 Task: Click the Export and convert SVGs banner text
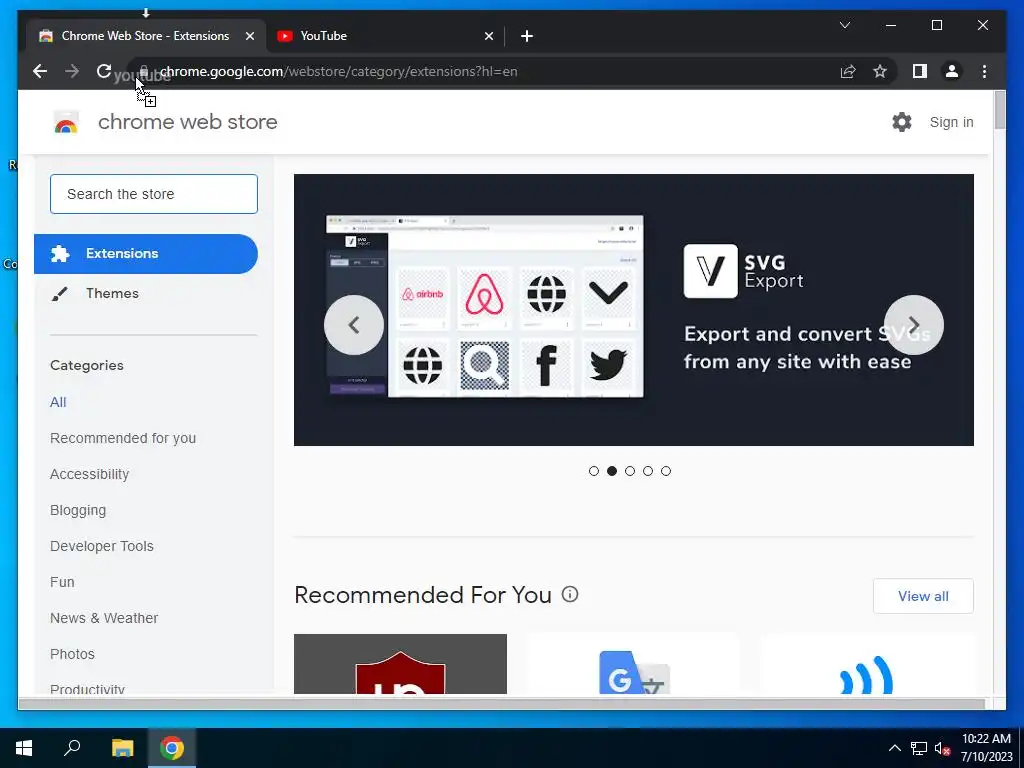(807, 347)
